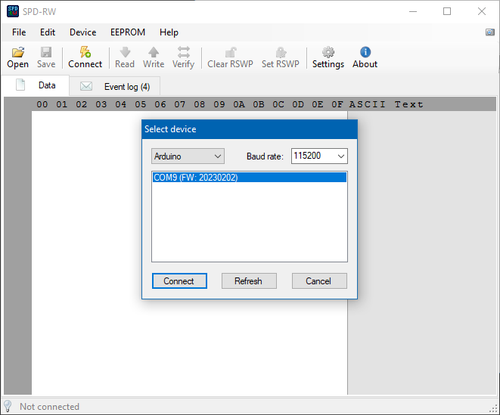Click the Connect lightning icon in toolbar
500x415 pixels.
85,52
